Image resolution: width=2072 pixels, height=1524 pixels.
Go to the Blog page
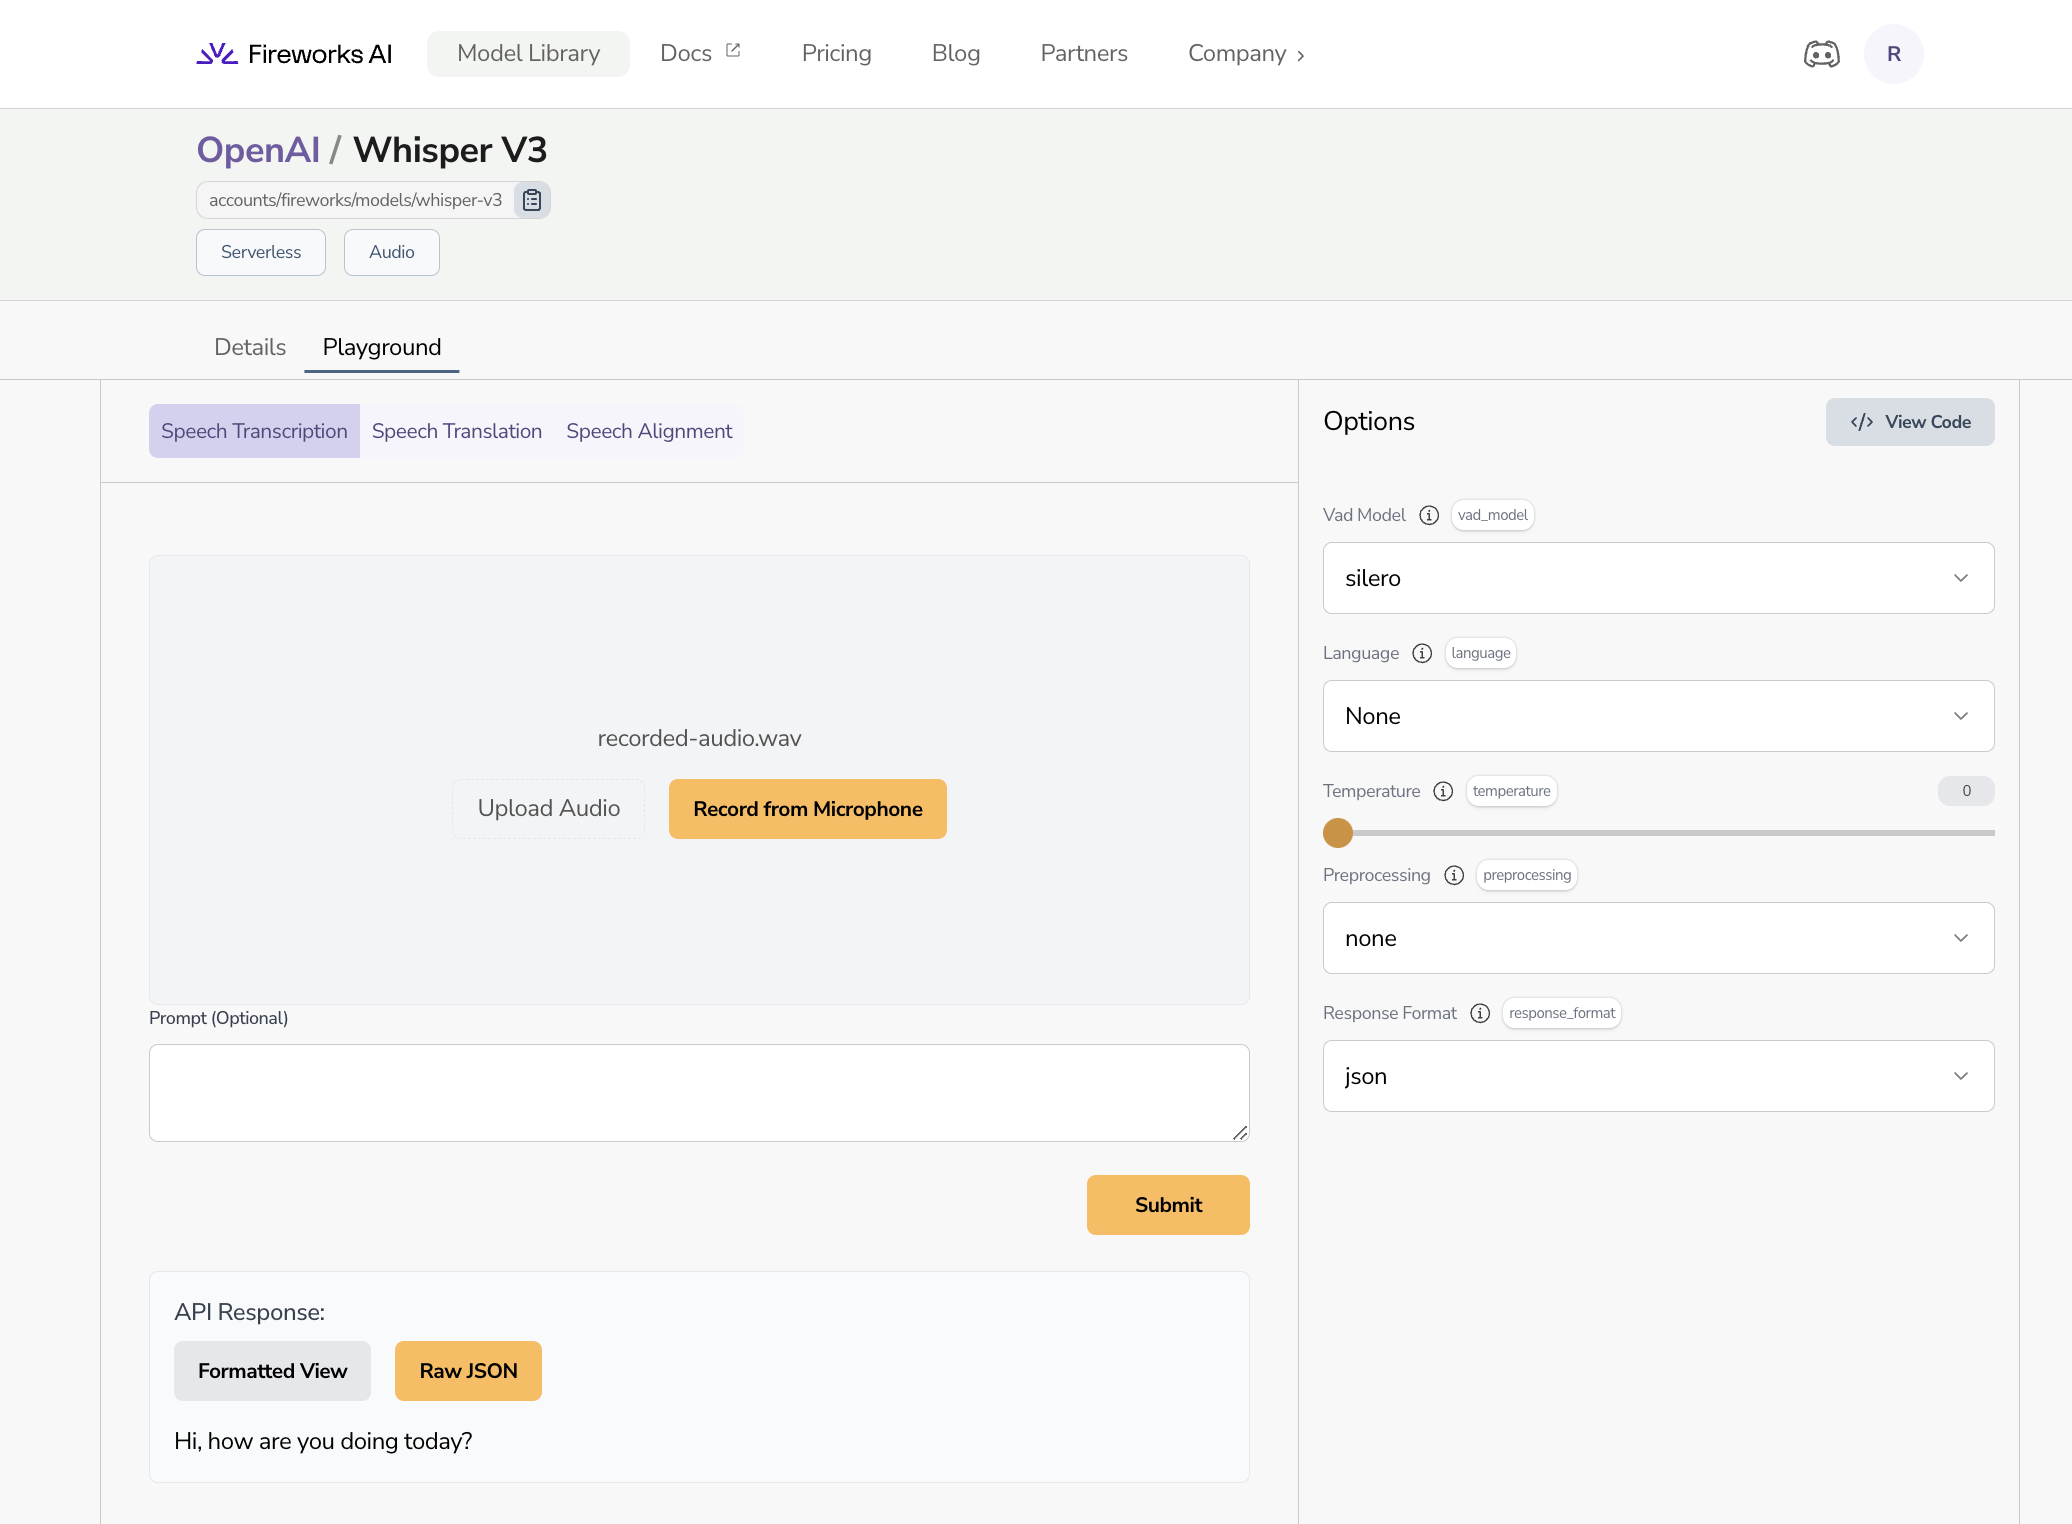955,54
